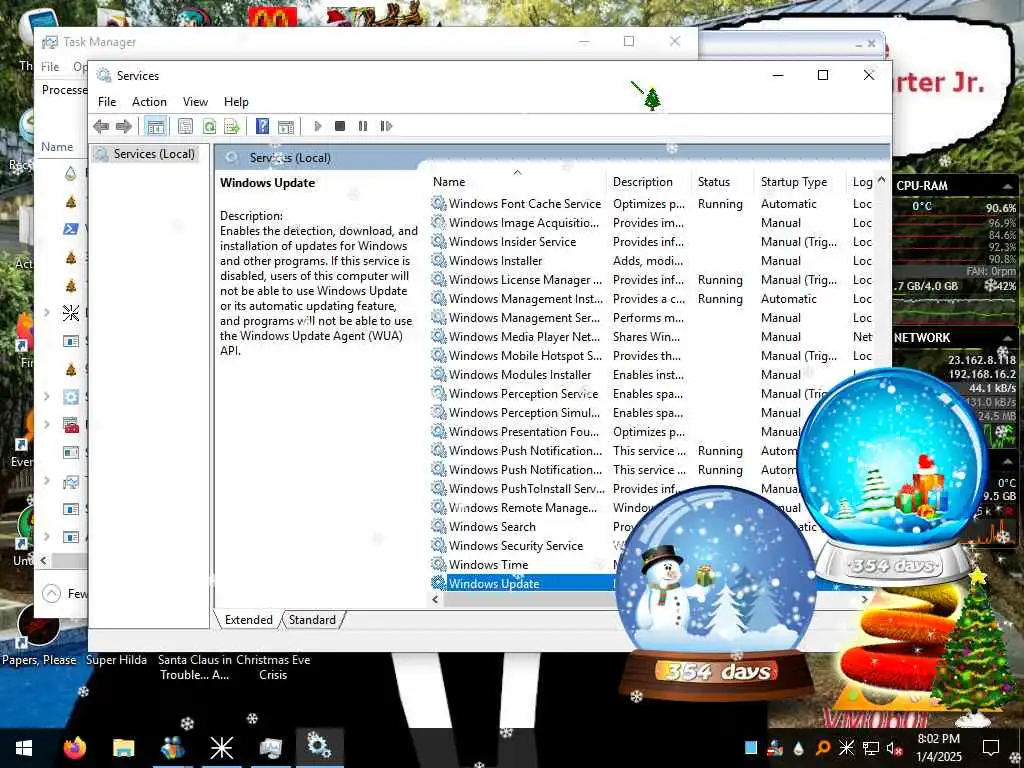1024x768 pixels.
Task: Select the Windows Security Service row
Action: [522, 545]
